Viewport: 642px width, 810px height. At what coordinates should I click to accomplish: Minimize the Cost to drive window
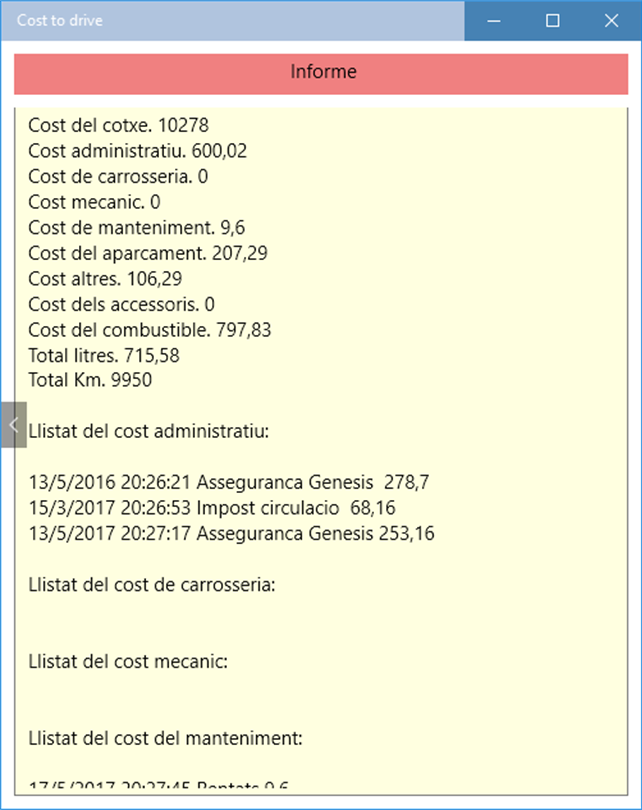493,20
